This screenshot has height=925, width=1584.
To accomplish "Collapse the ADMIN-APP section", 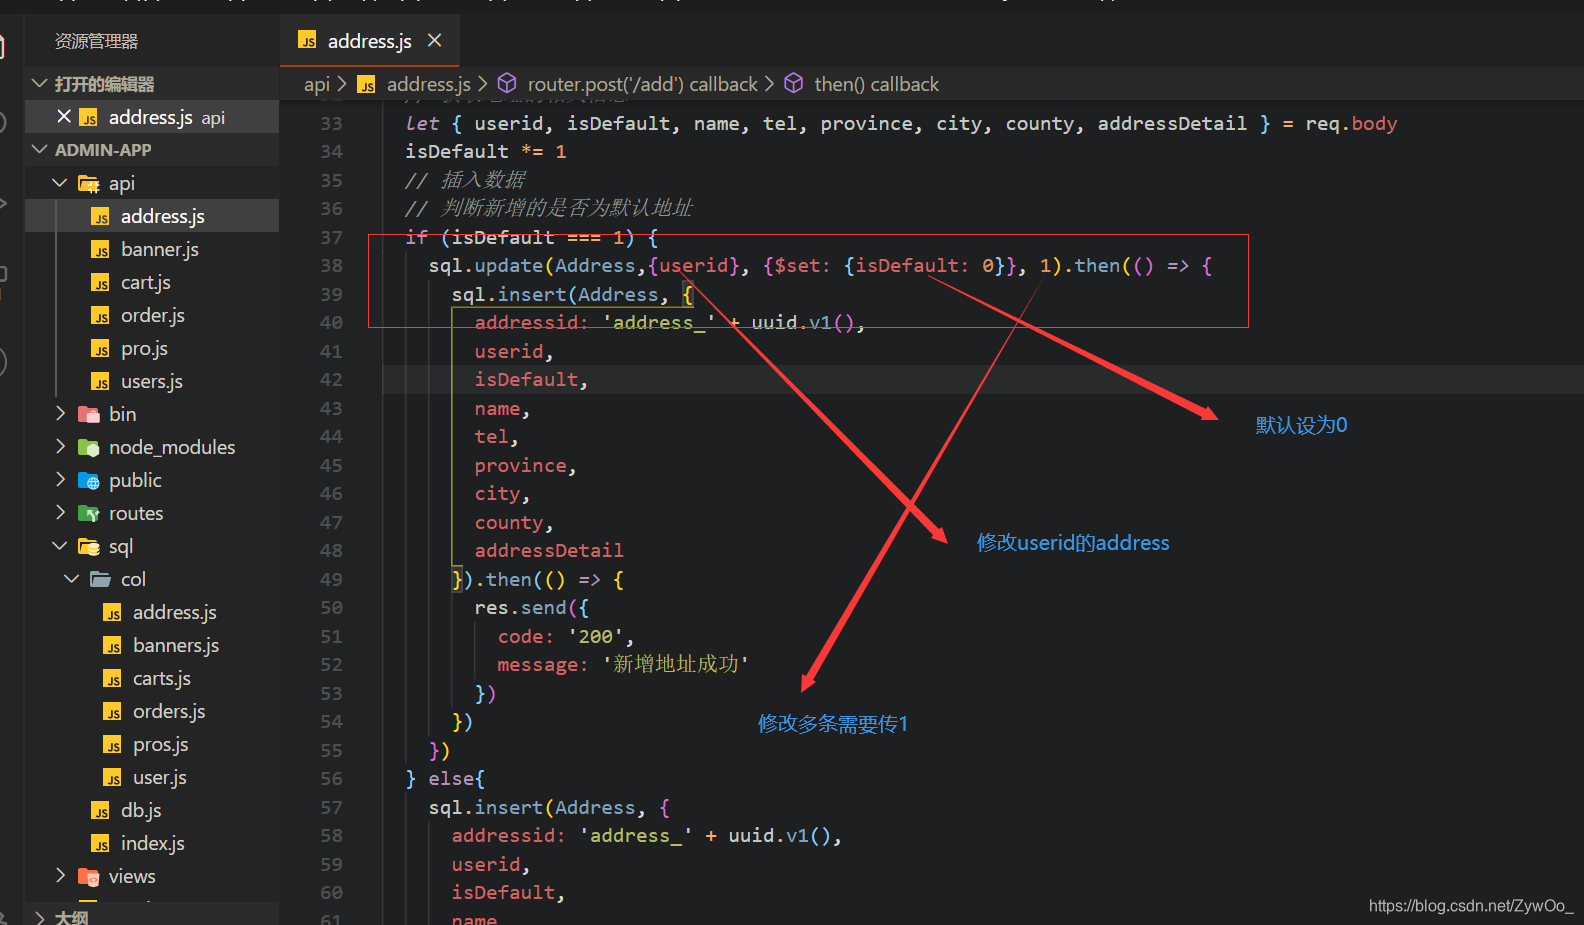I will point(40,150).
